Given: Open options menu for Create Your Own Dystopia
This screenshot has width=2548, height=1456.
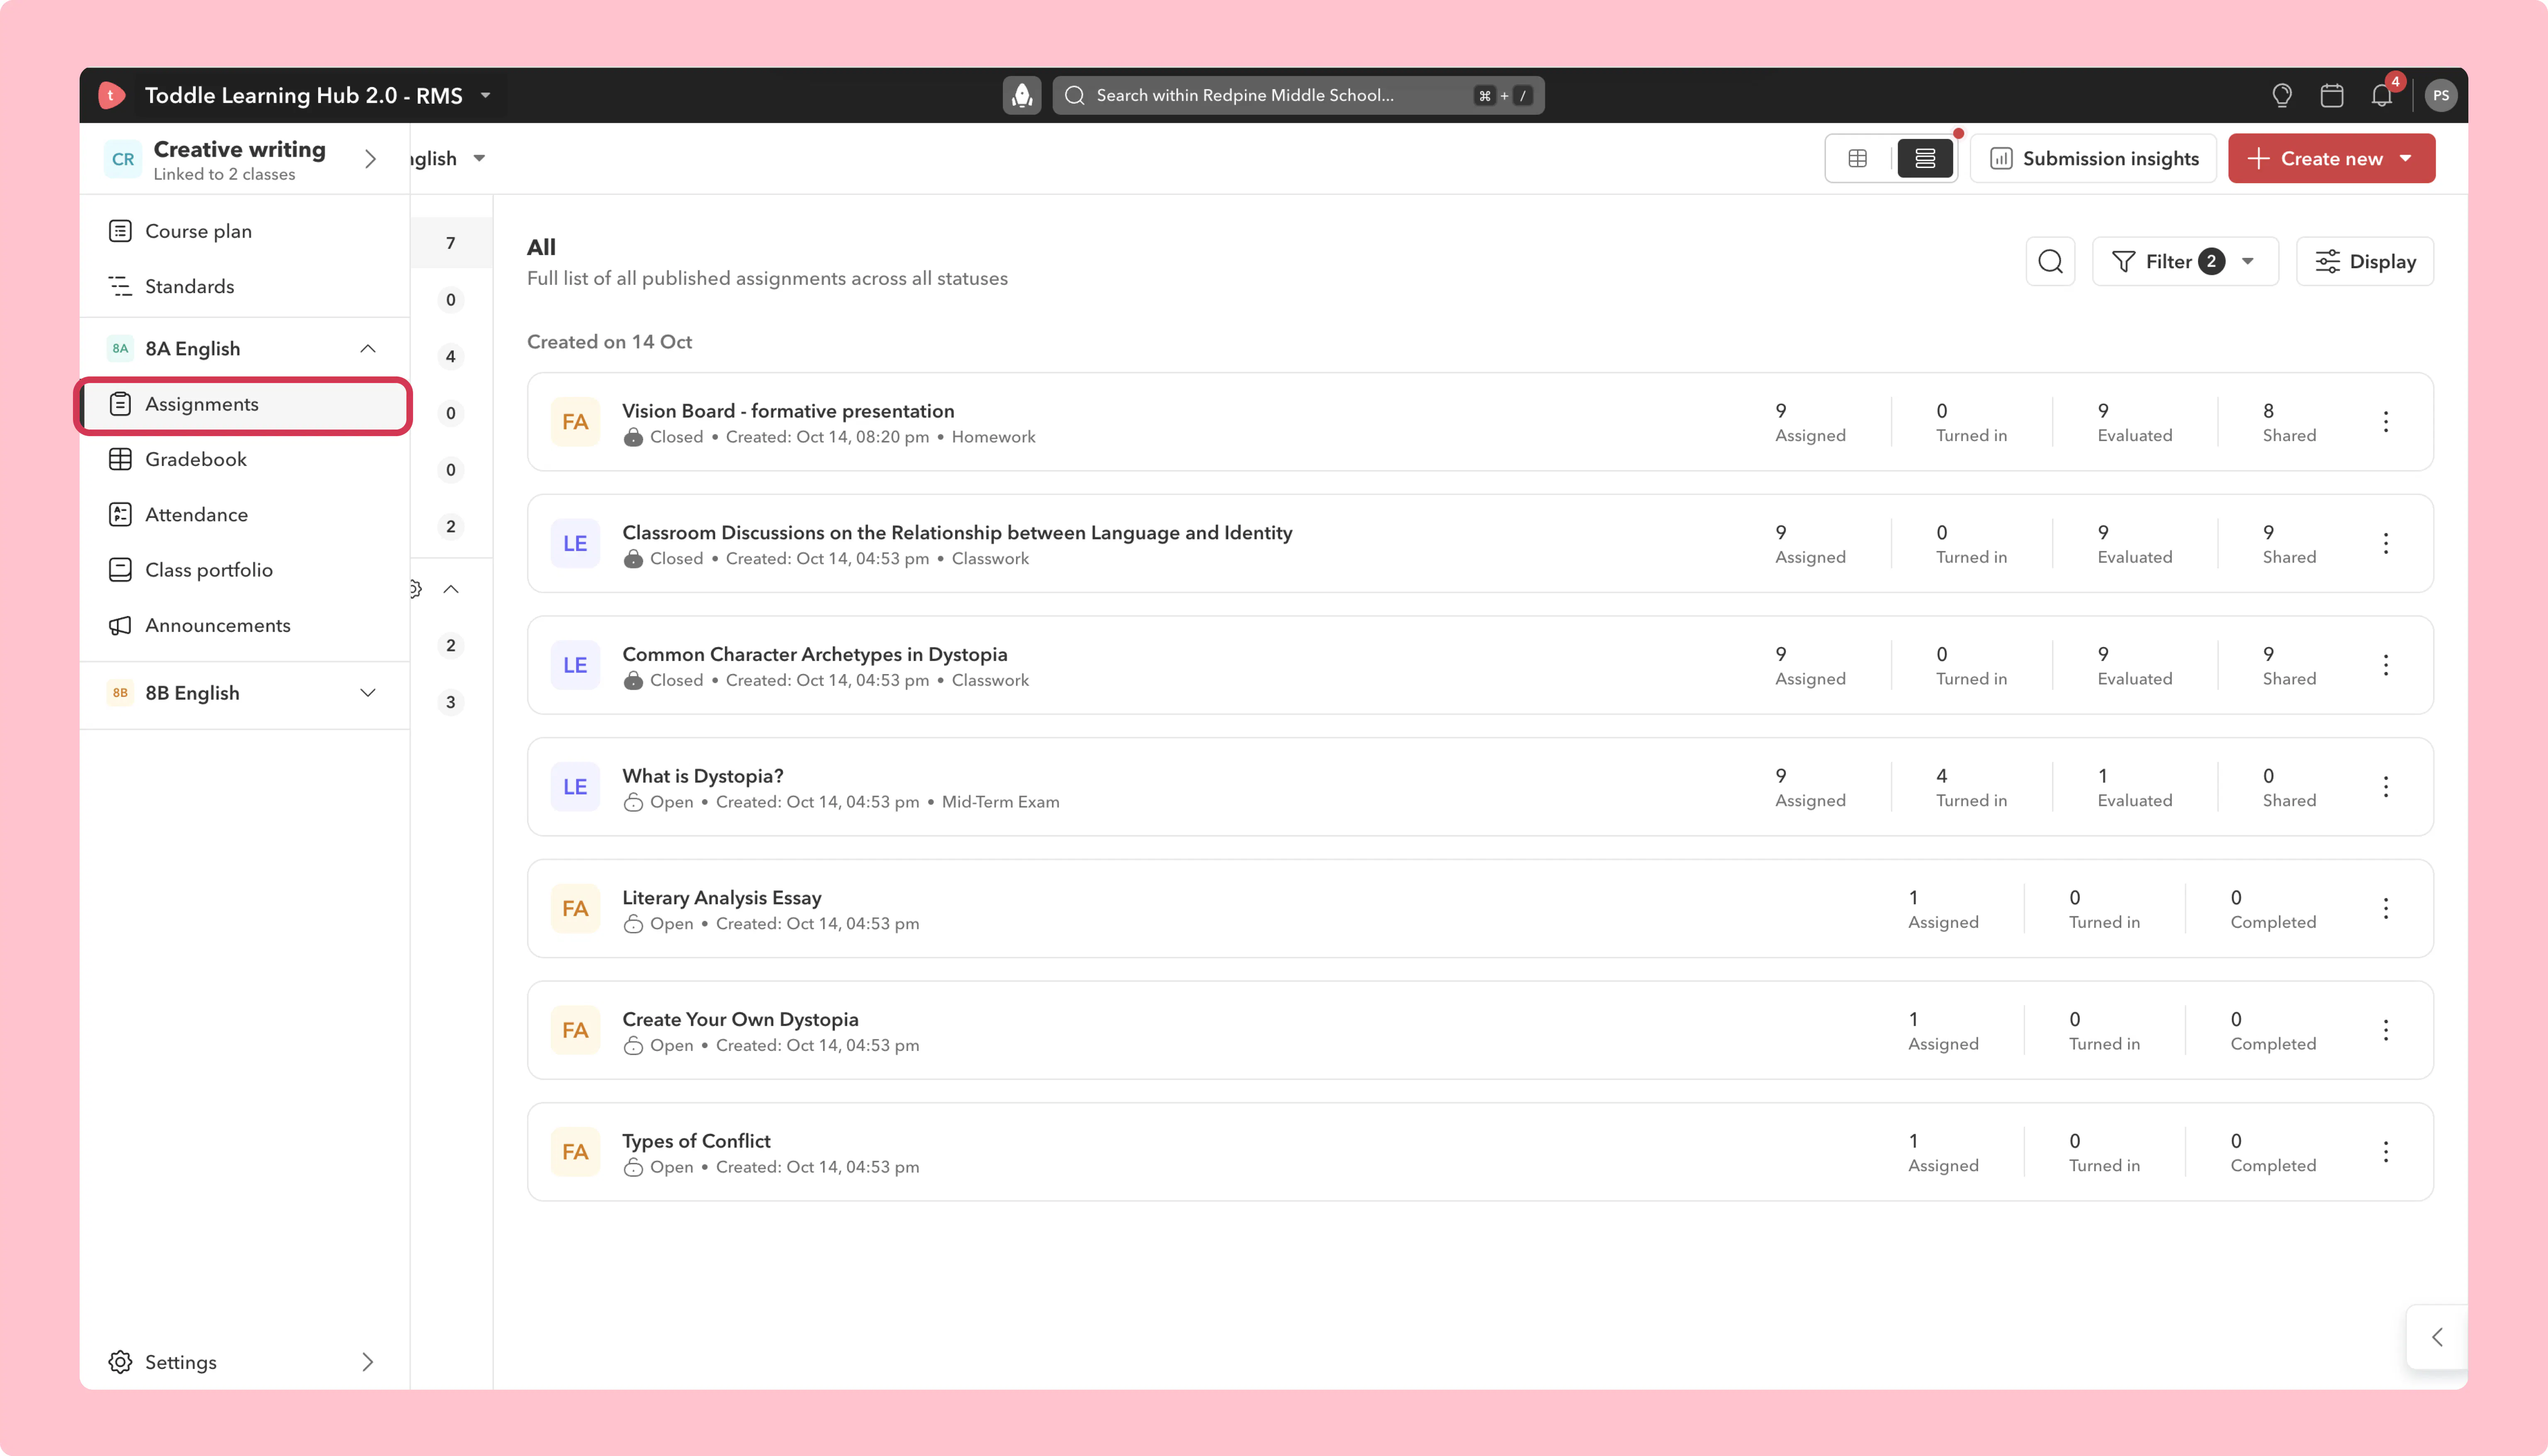Looking at the screenshot, I should pyautogui.click(x=2385, y=1030).
